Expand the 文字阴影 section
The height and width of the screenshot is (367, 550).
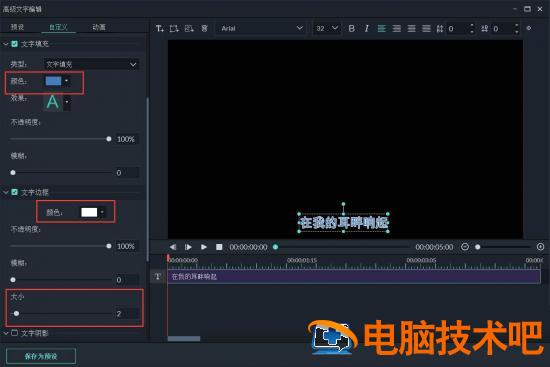[6, 333]
